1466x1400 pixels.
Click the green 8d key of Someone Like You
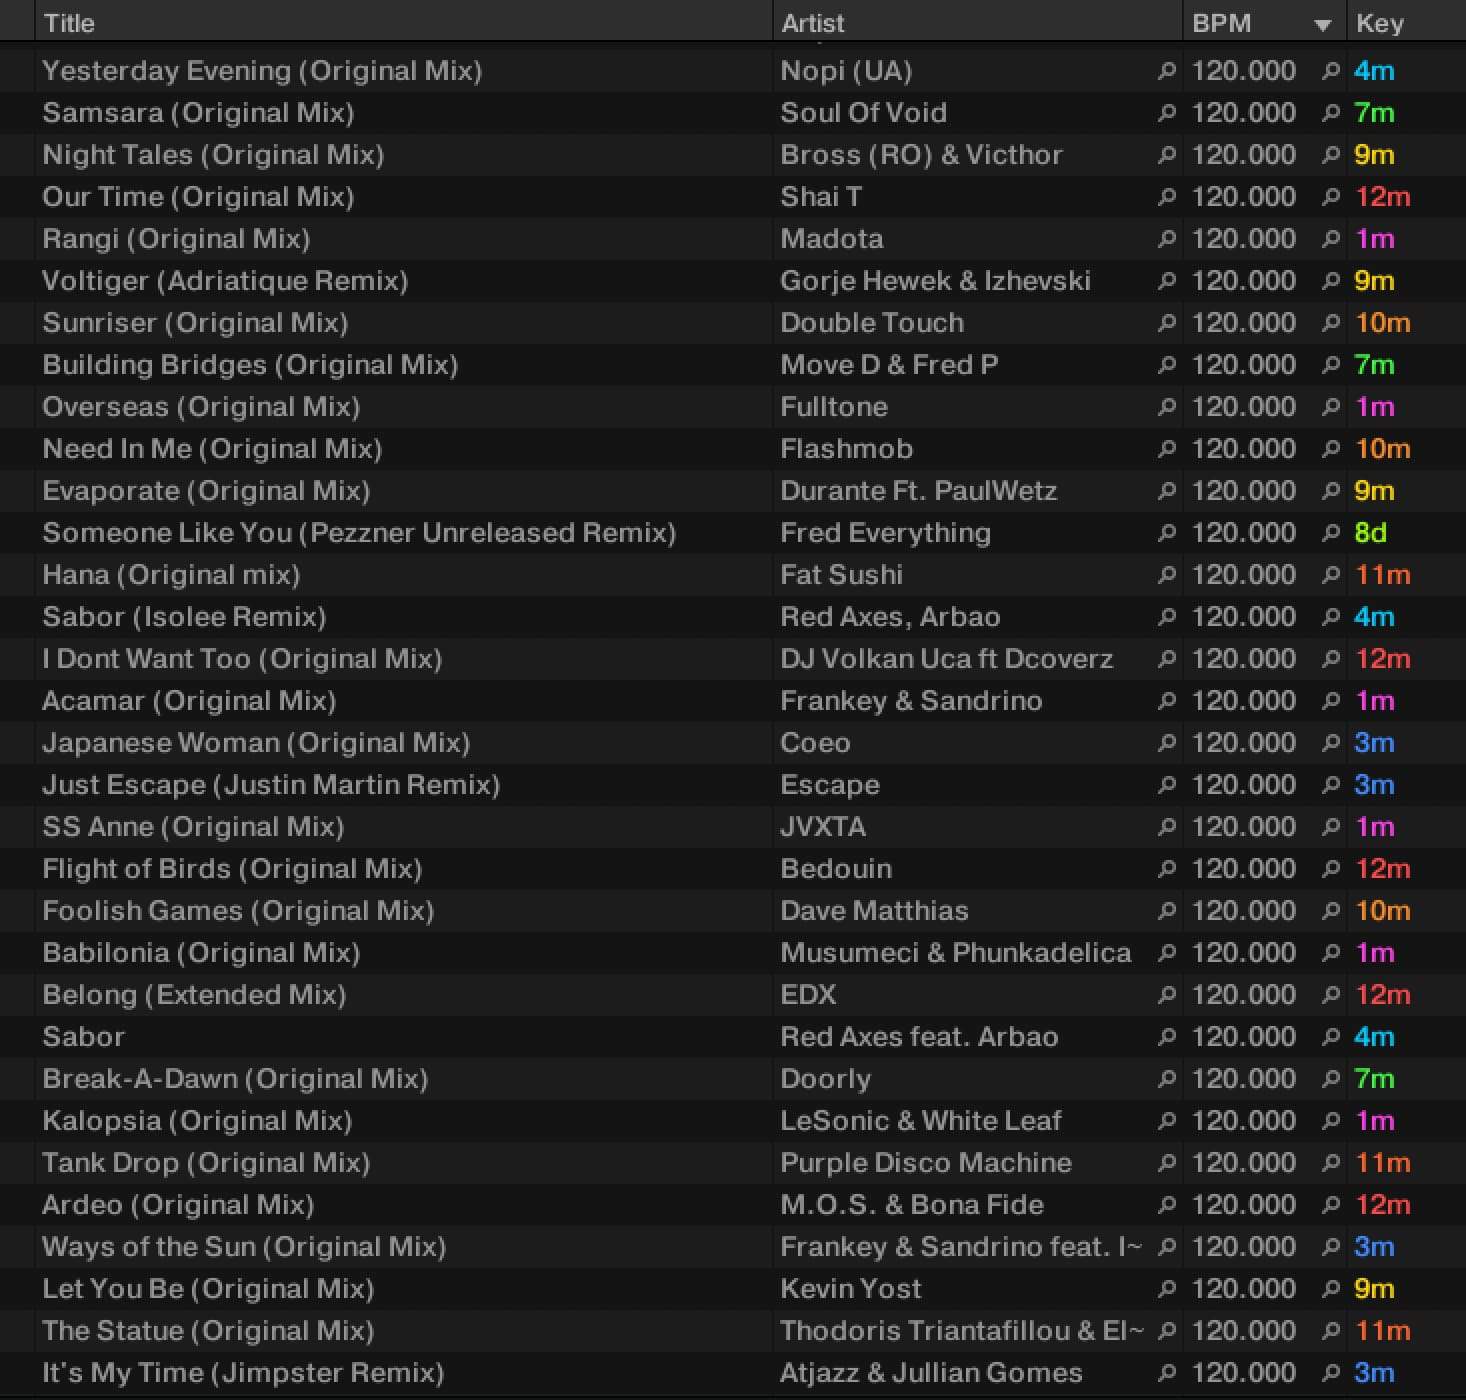click(x=1370, y=533)
